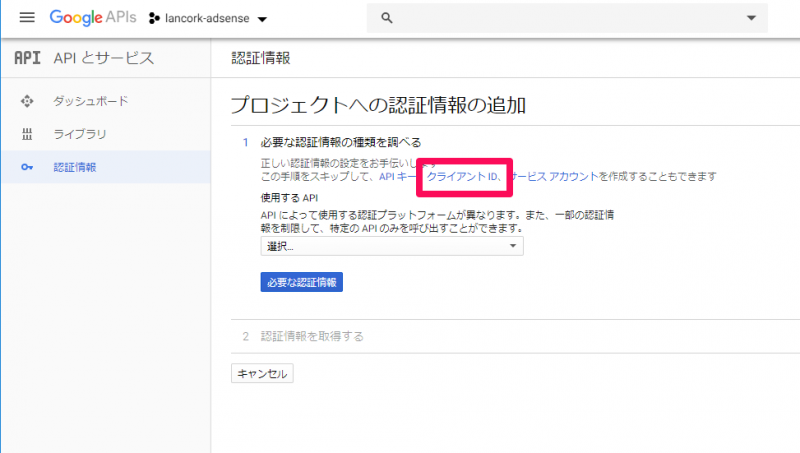This screenshot has height=453, width=800.
Task: Click the key icon for 認証情報
Action: coord(27,167)
